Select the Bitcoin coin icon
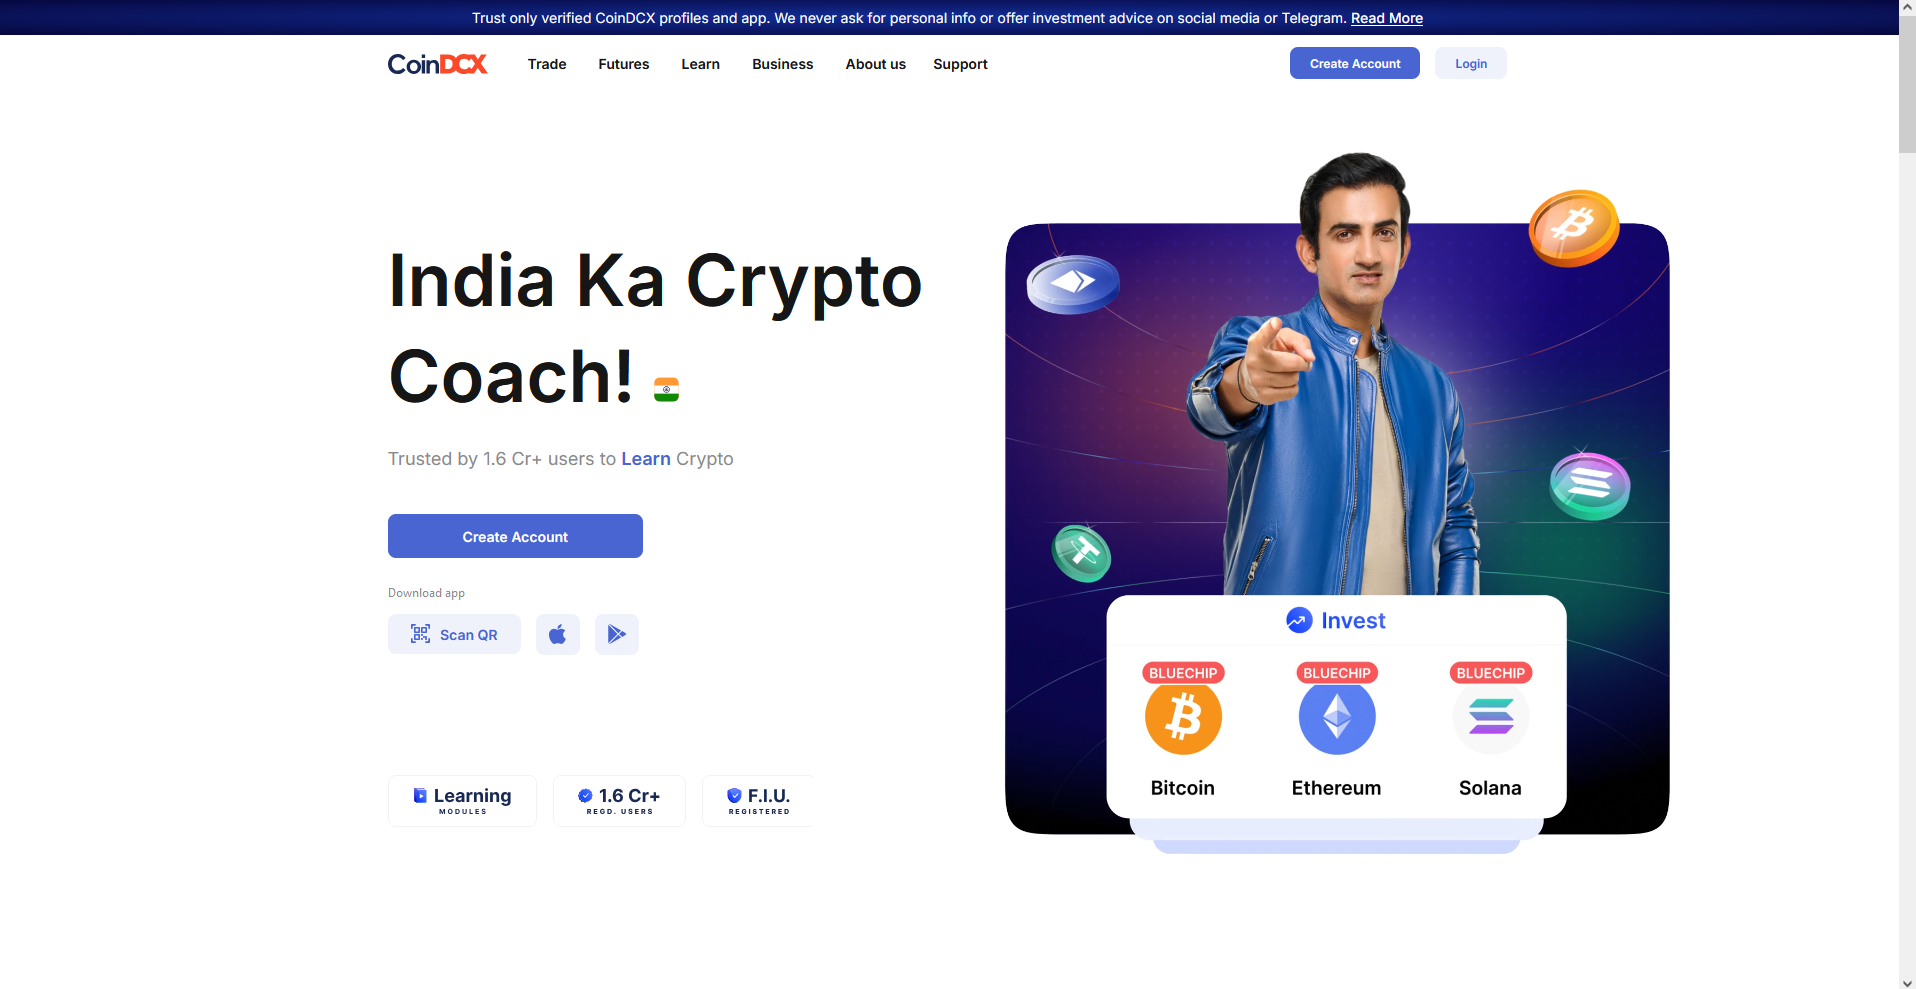Image resolution: width=1916 pixels, height=989 pixels. (x=1183, y=717)
